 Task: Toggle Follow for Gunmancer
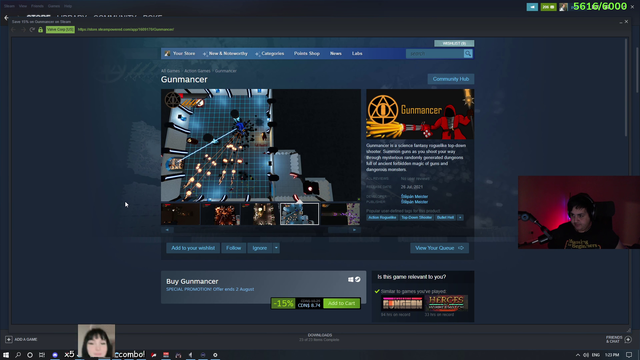[233, 248]
